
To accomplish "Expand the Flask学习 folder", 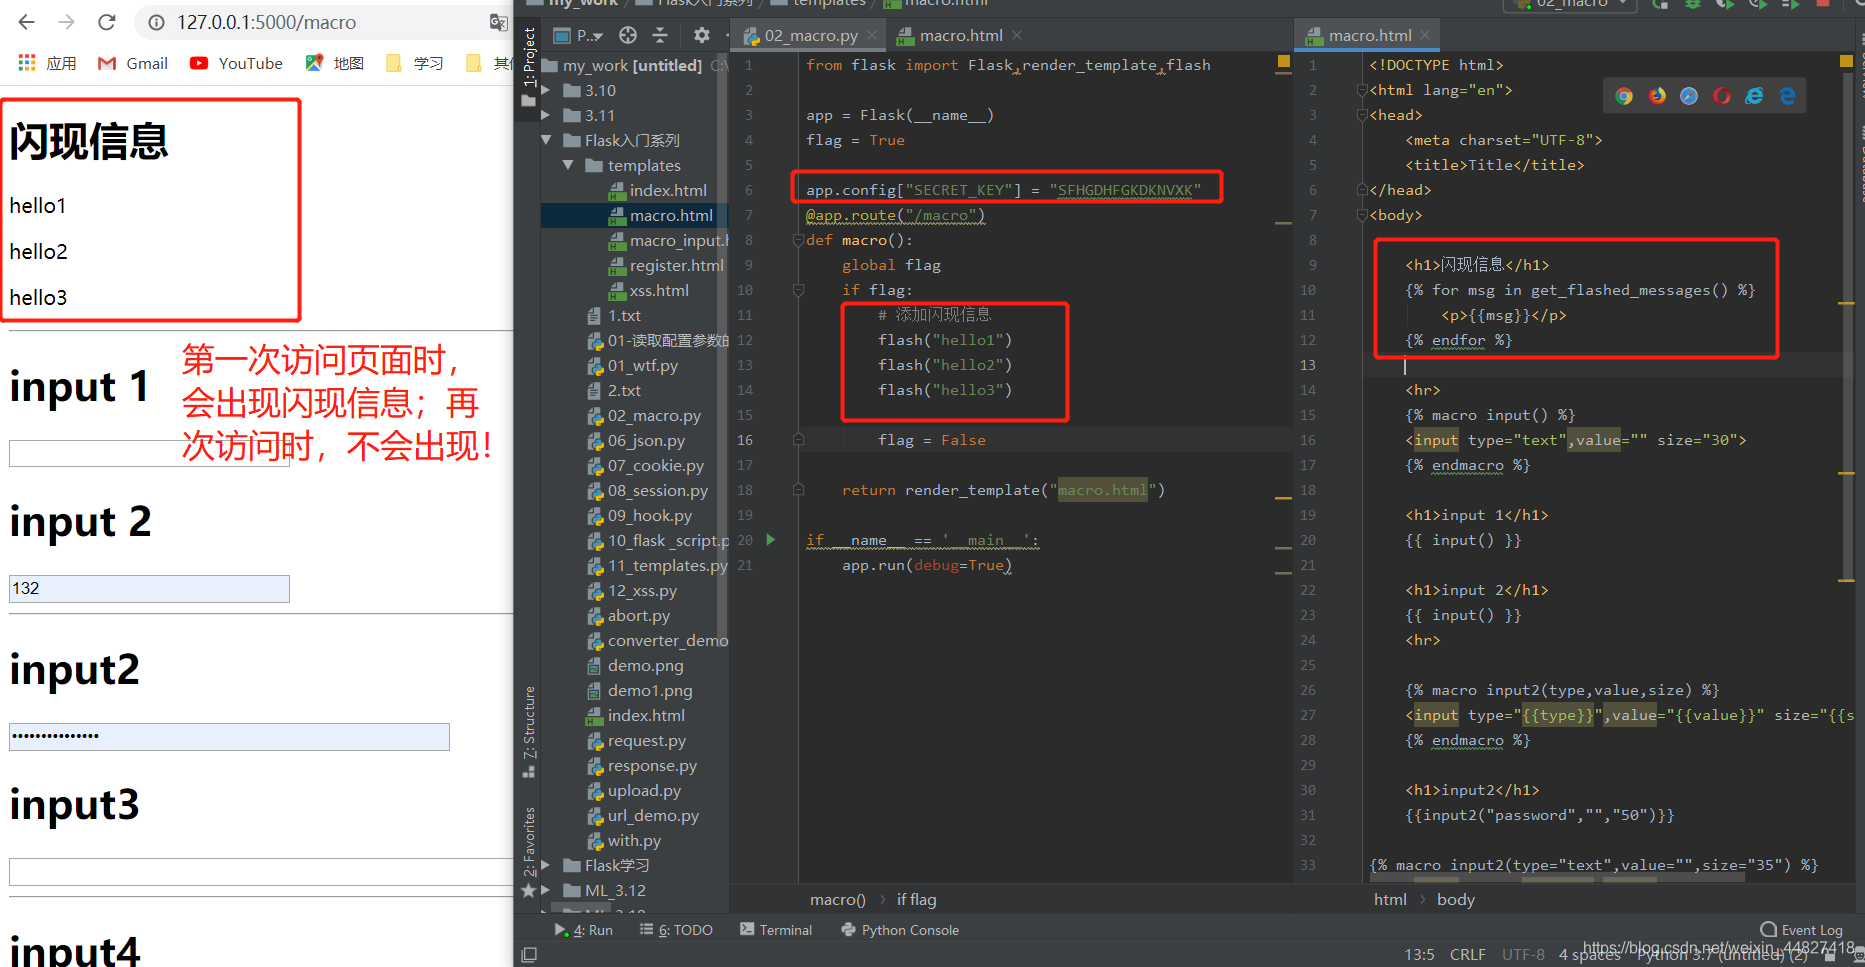I will 546,865.
